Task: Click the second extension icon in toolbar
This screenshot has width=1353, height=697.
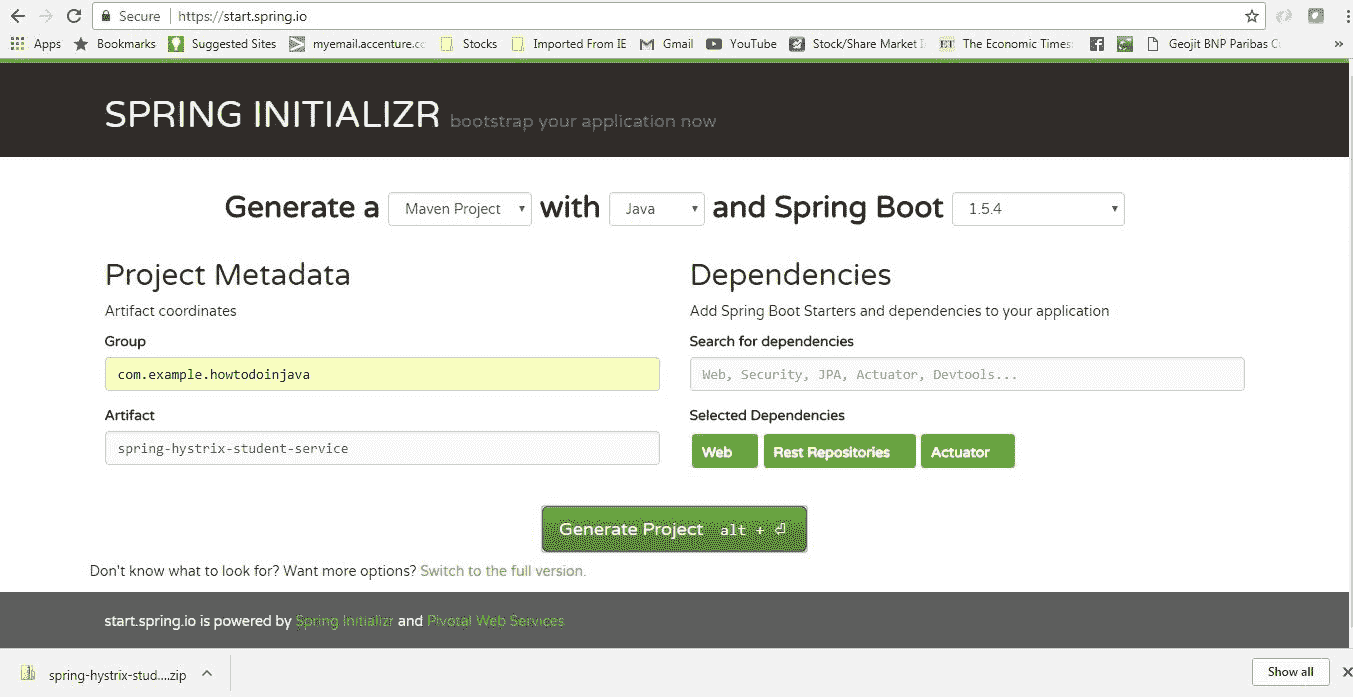Action: click(x=1316, y=16)
